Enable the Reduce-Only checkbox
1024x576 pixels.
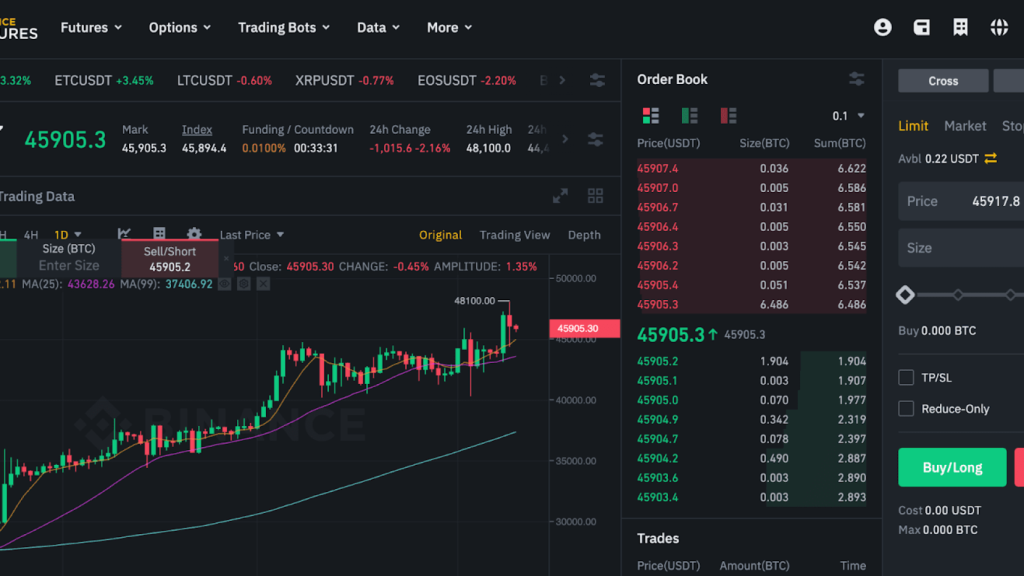coord(906,408)
